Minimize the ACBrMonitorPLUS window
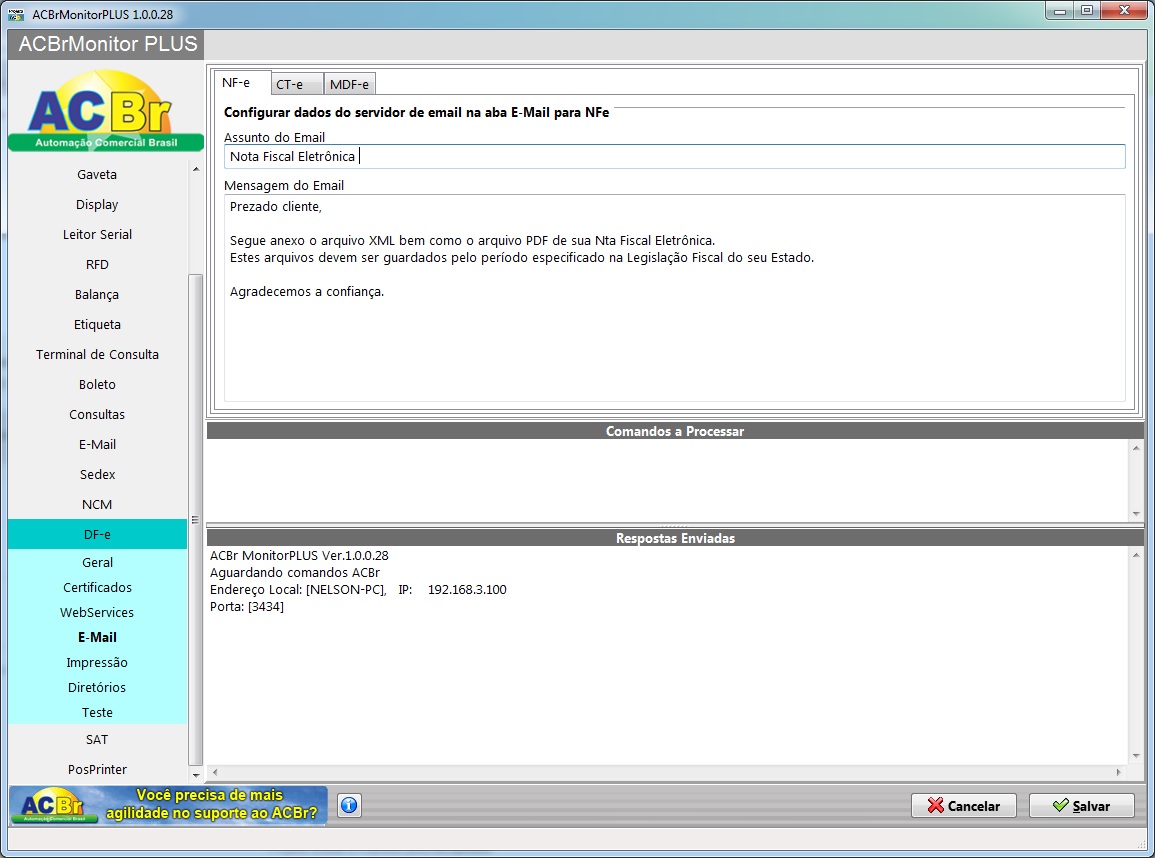1155x858 pixels. pos(1060,11)
